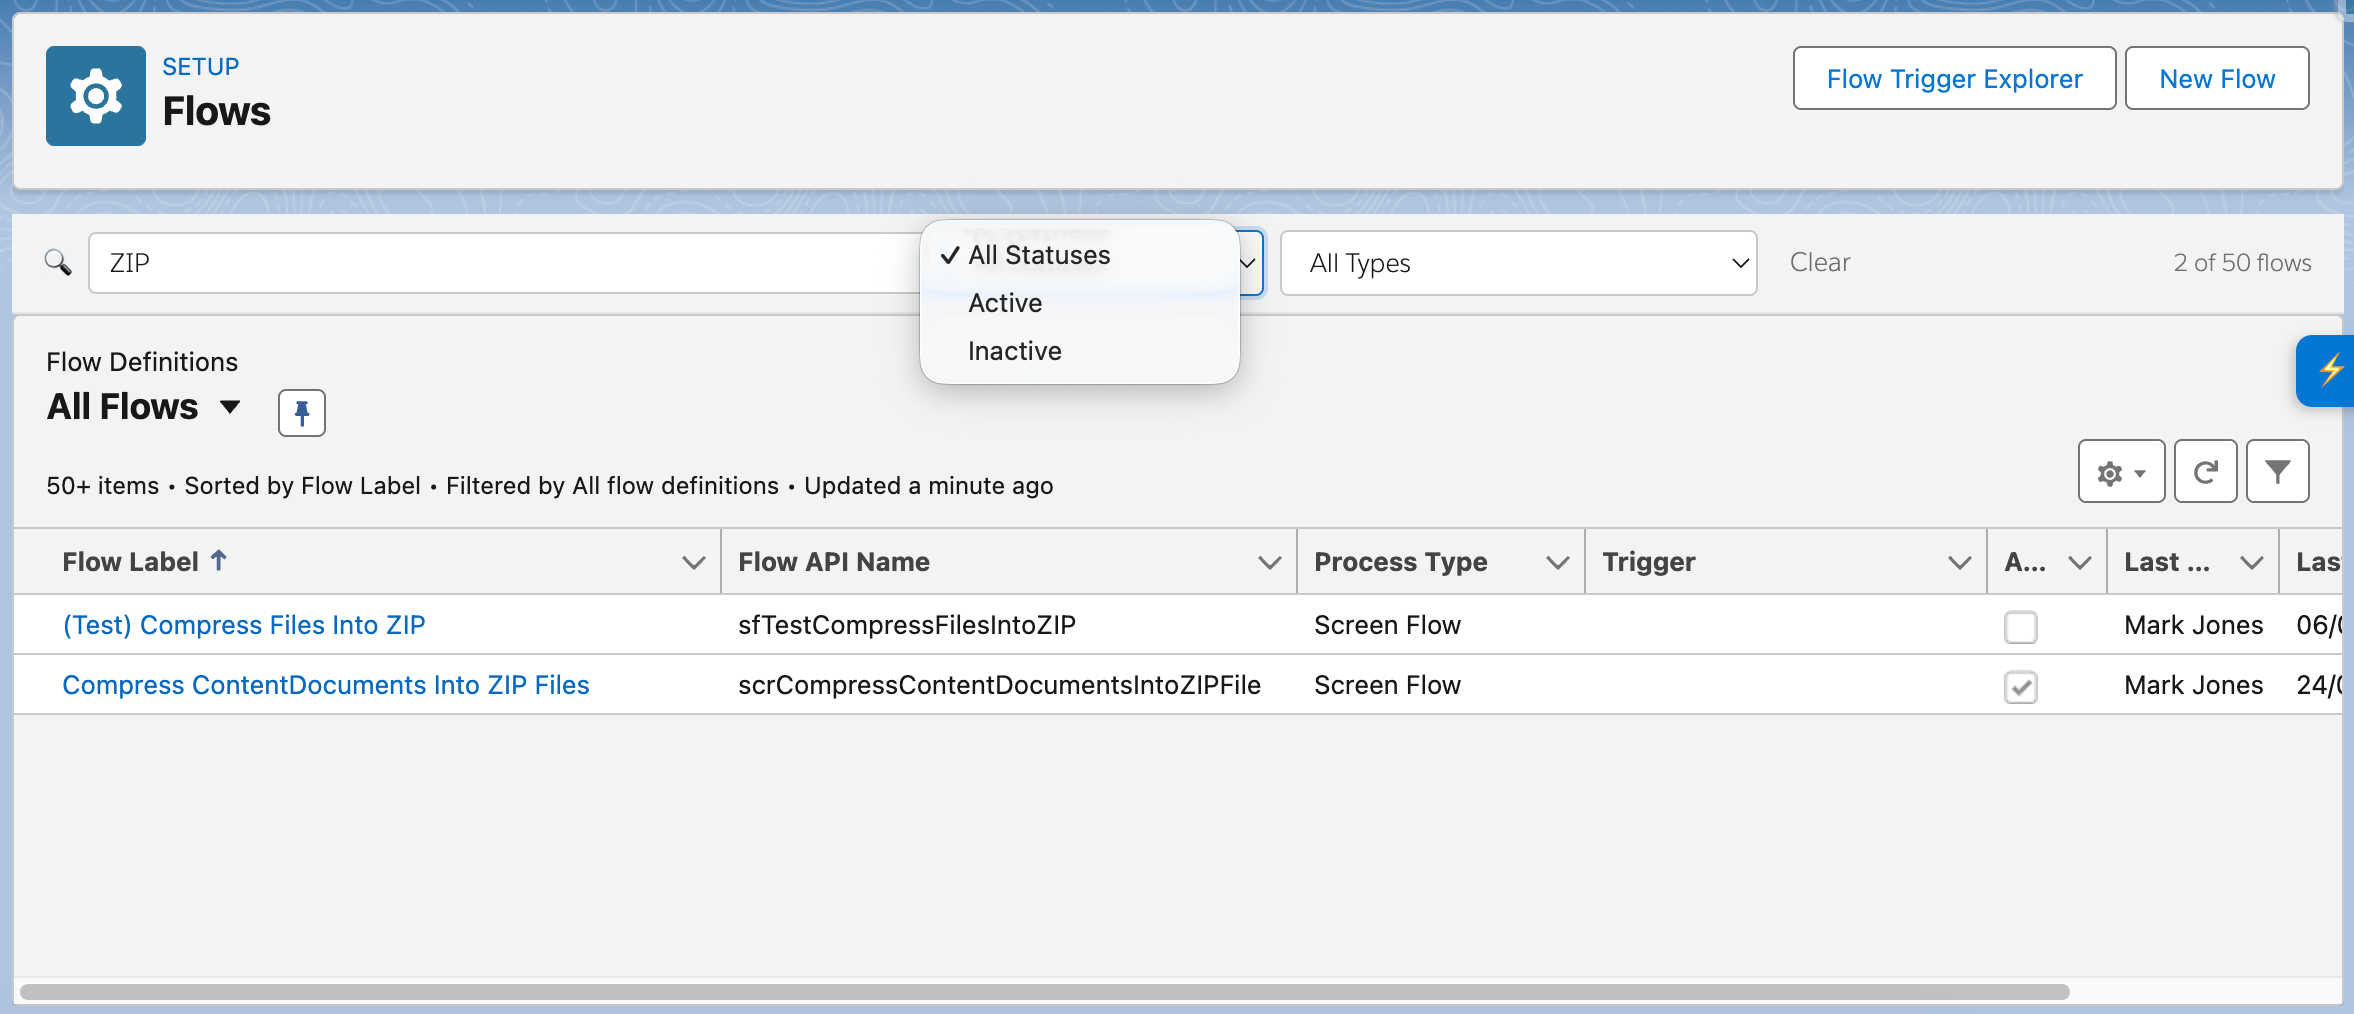
Task: Open the (Test) Compress Files Into ZIP flow
Action: (244, 624)
